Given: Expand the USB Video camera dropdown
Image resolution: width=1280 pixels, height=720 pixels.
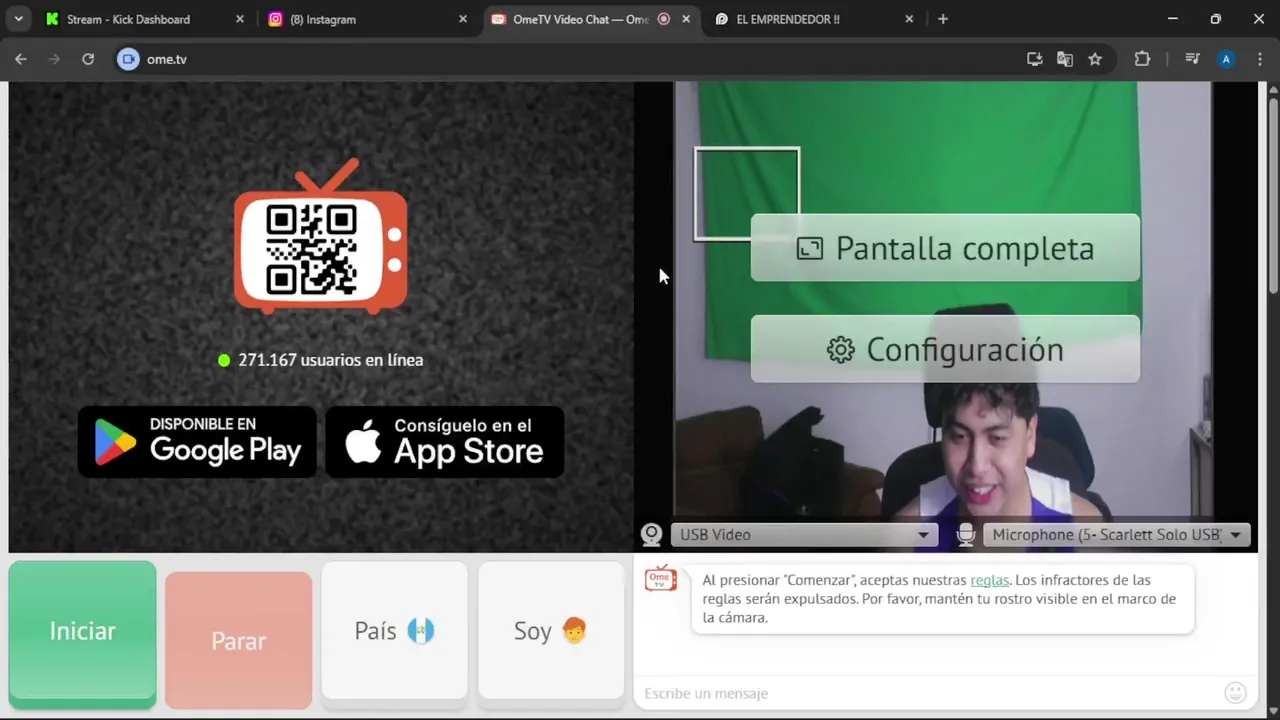Looking at the screenshot, I should (804, 535).
